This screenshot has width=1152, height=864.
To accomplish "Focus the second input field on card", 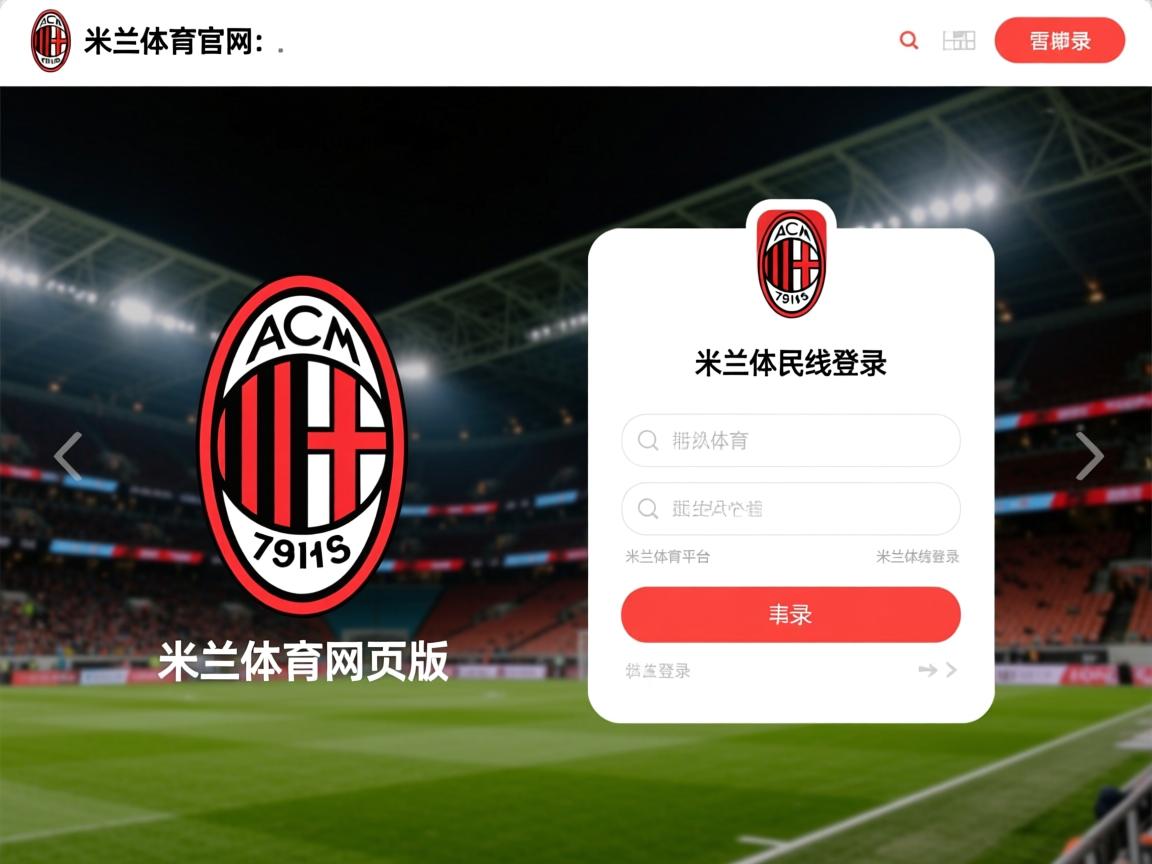I will coord(791,508).
